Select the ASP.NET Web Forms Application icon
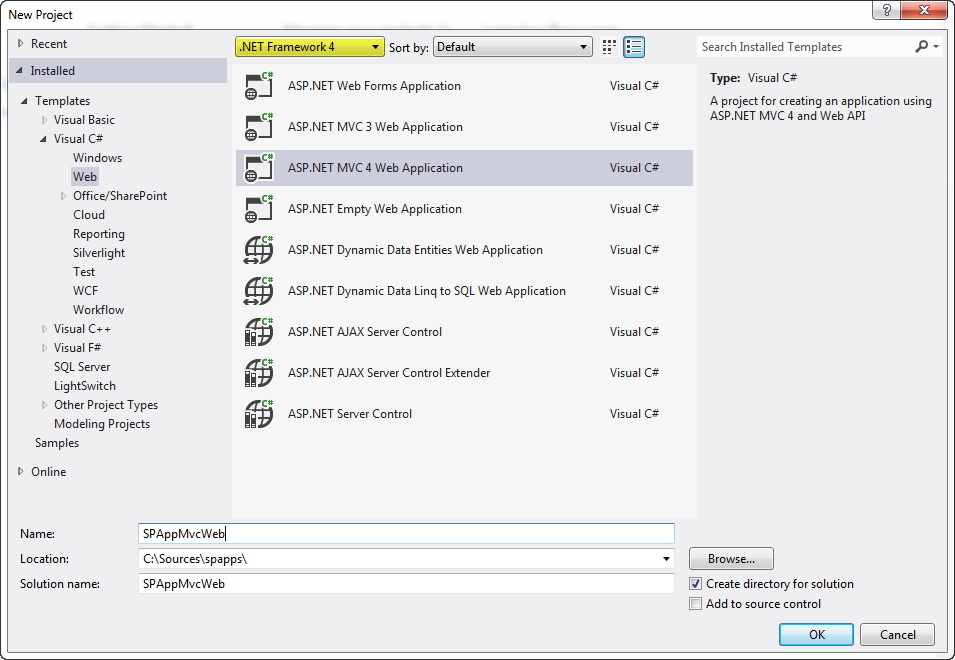Screen dimensions: 955x660 (x=259, y=86)
